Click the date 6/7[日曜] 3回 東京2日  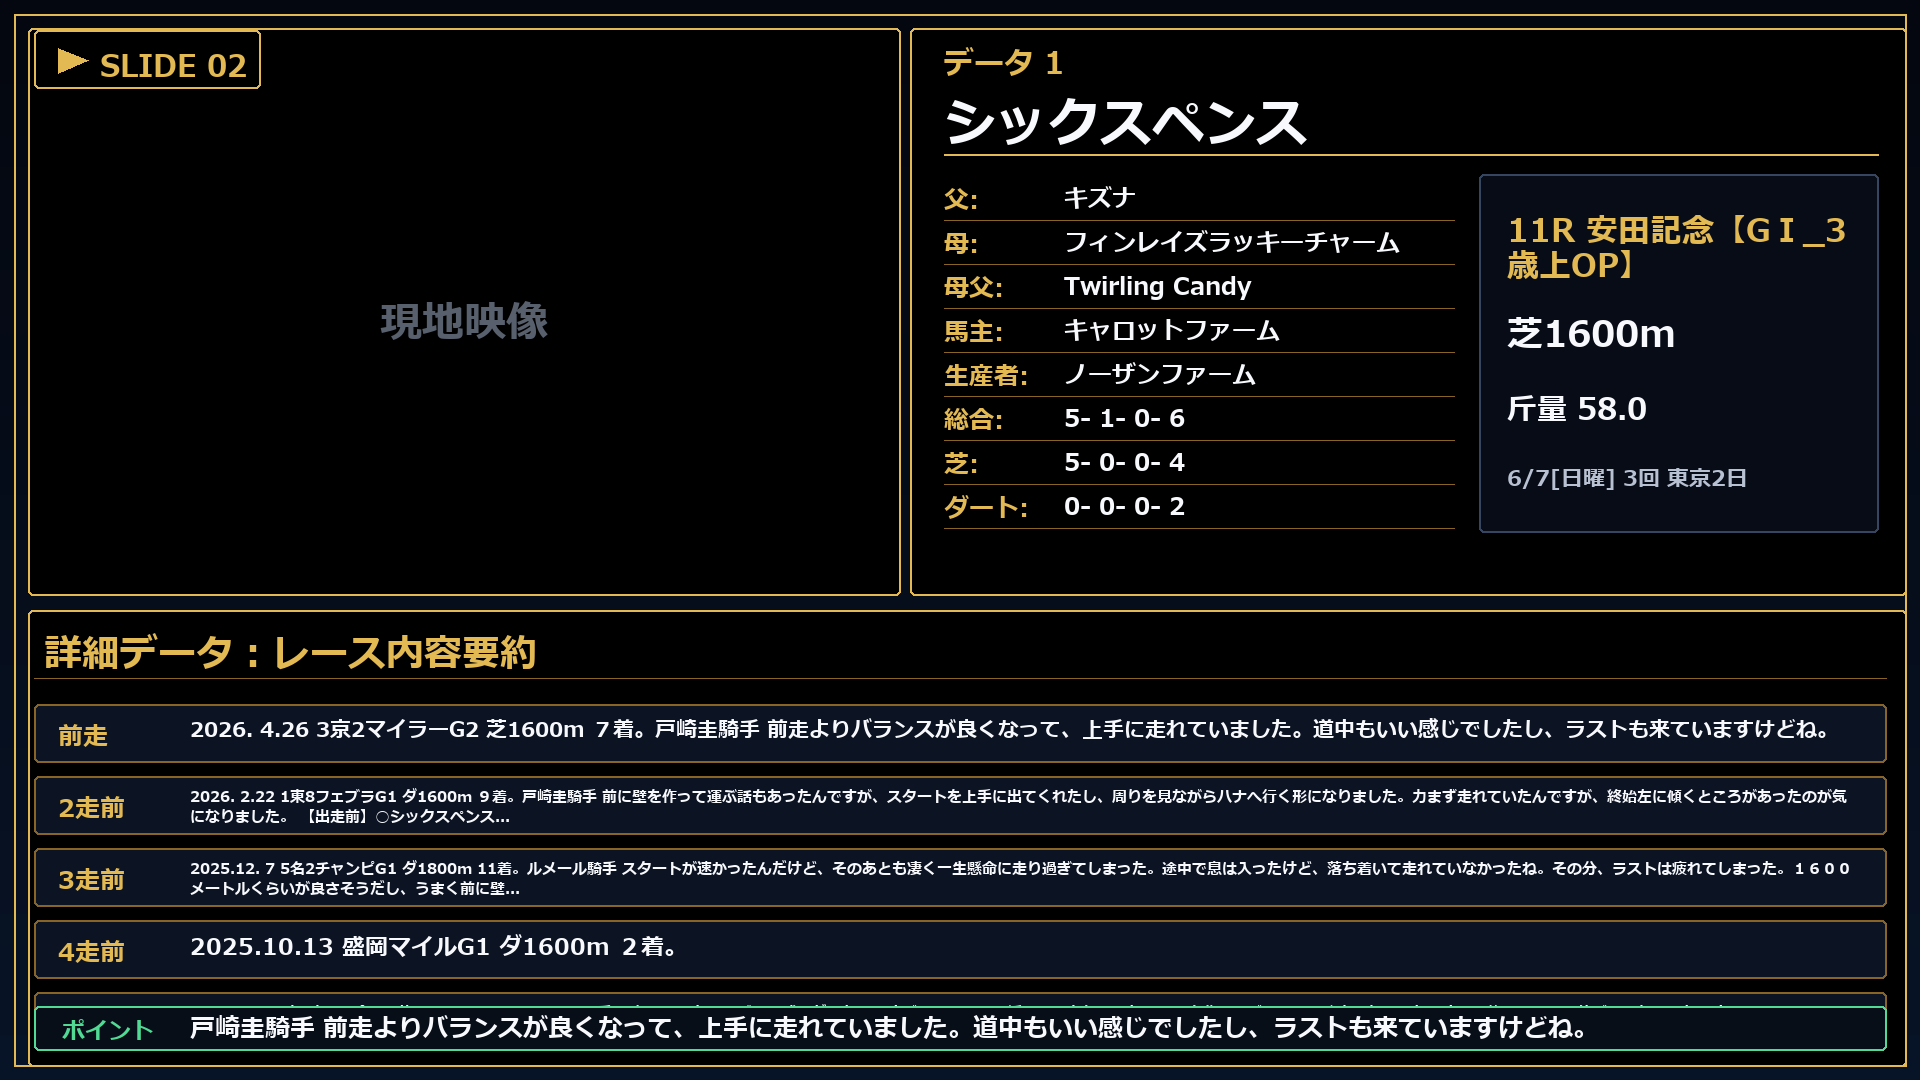pos(1627,478)
